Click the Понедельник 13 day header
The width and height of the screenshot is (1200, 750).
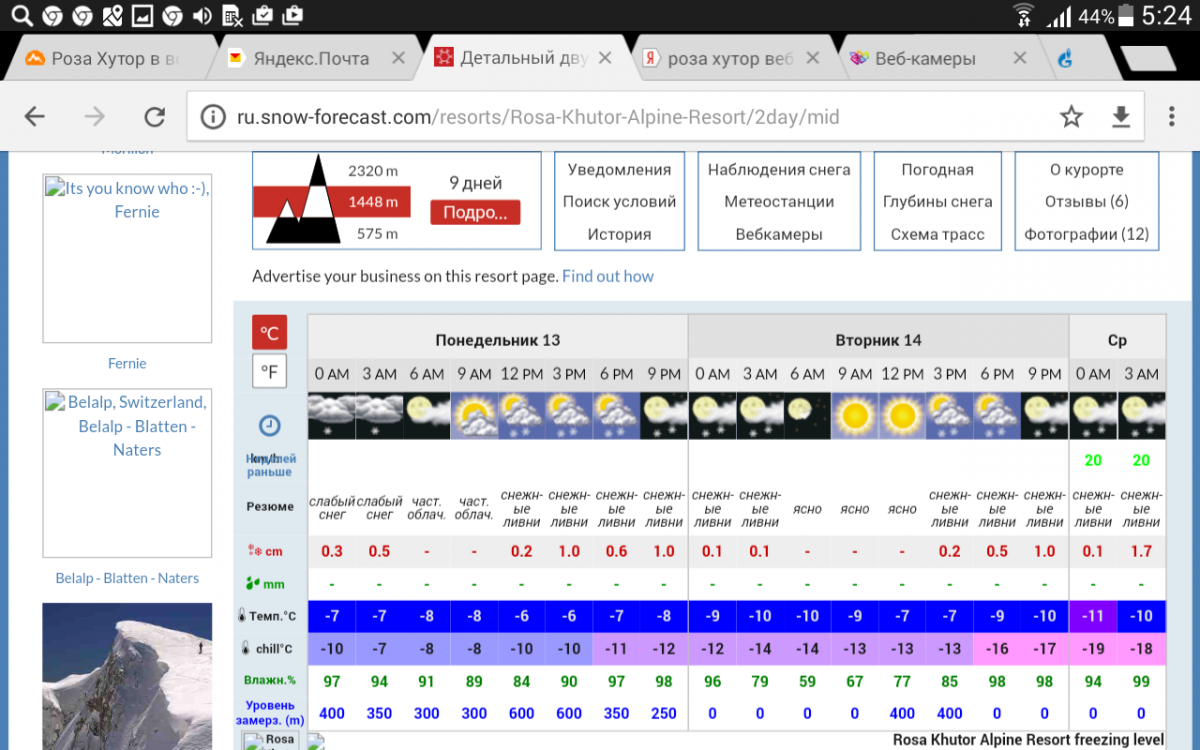pyautogui.click(x=497, y=340)
